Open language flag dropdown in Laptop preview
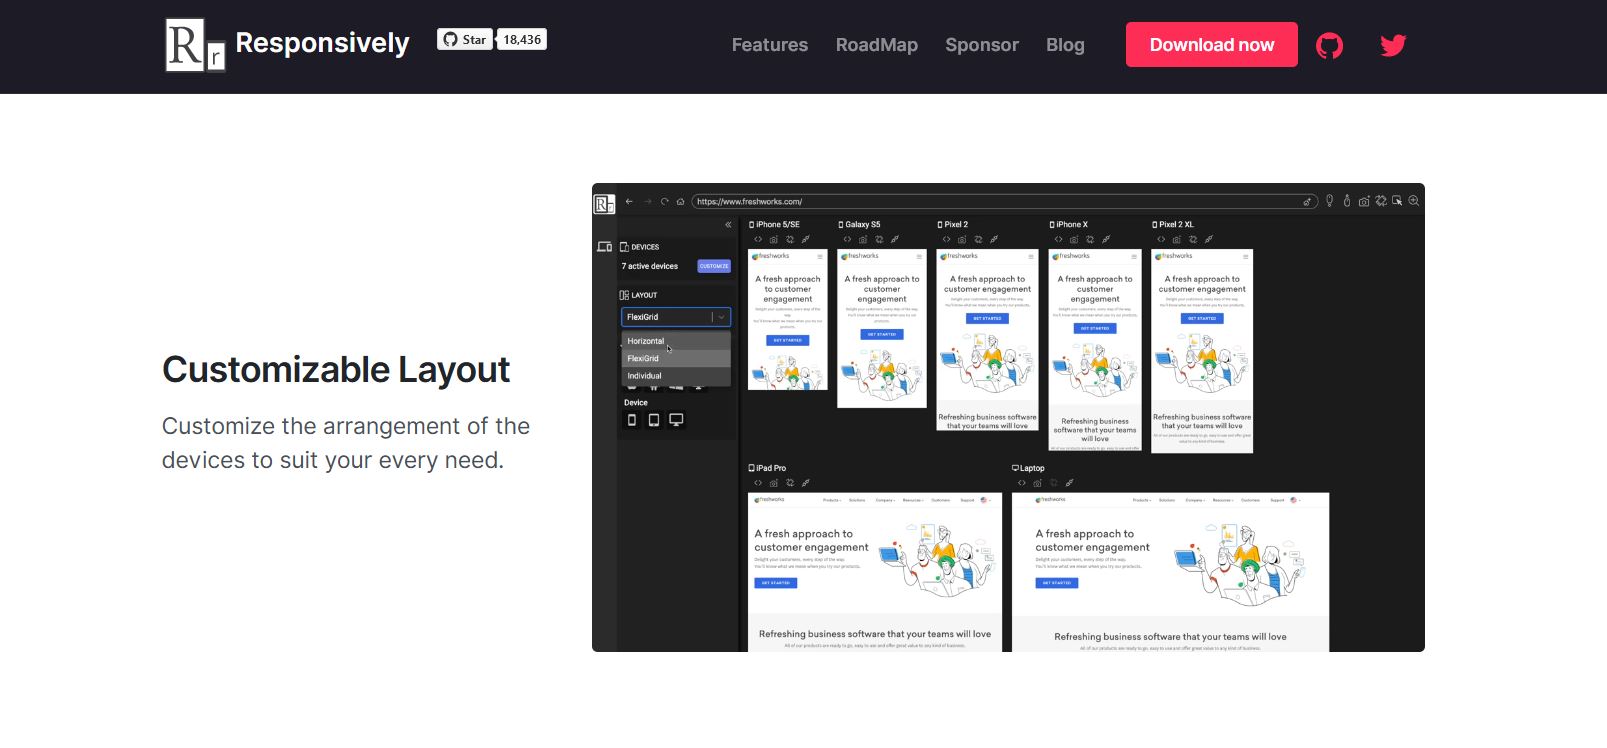Screen dimensions: 1607x748 coord(1294,500)
